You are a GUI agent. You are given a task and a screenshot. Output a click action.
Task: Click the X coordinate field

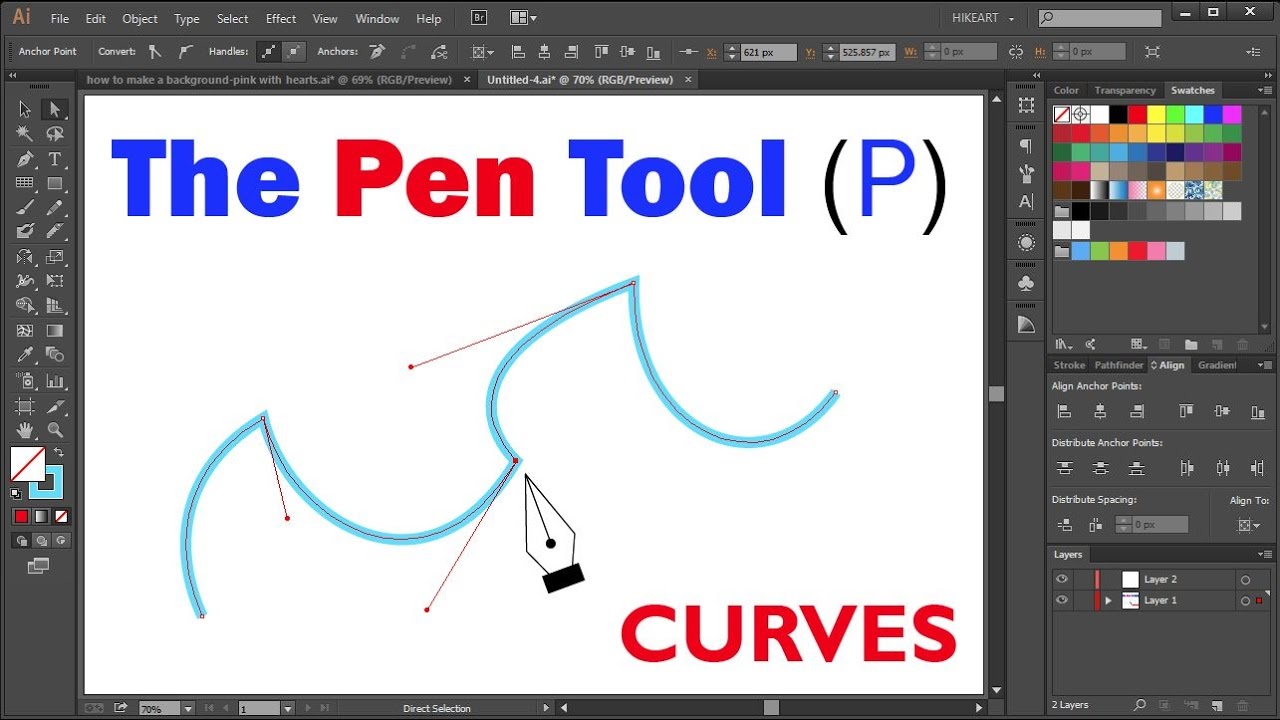click(768, 52)
